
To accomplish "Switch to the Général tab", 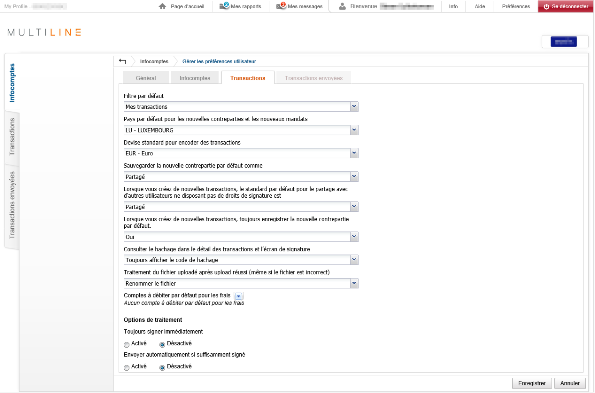I will pos(146,78).
